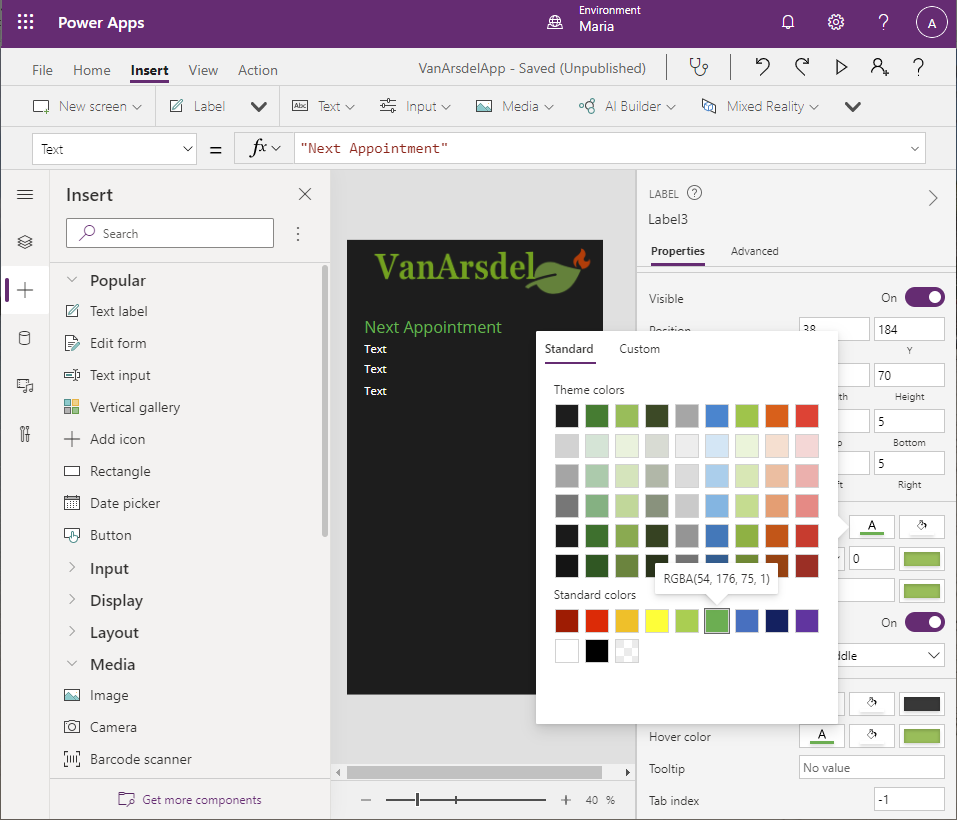
Task: Click Get more components link
Action: pos(190,799)
